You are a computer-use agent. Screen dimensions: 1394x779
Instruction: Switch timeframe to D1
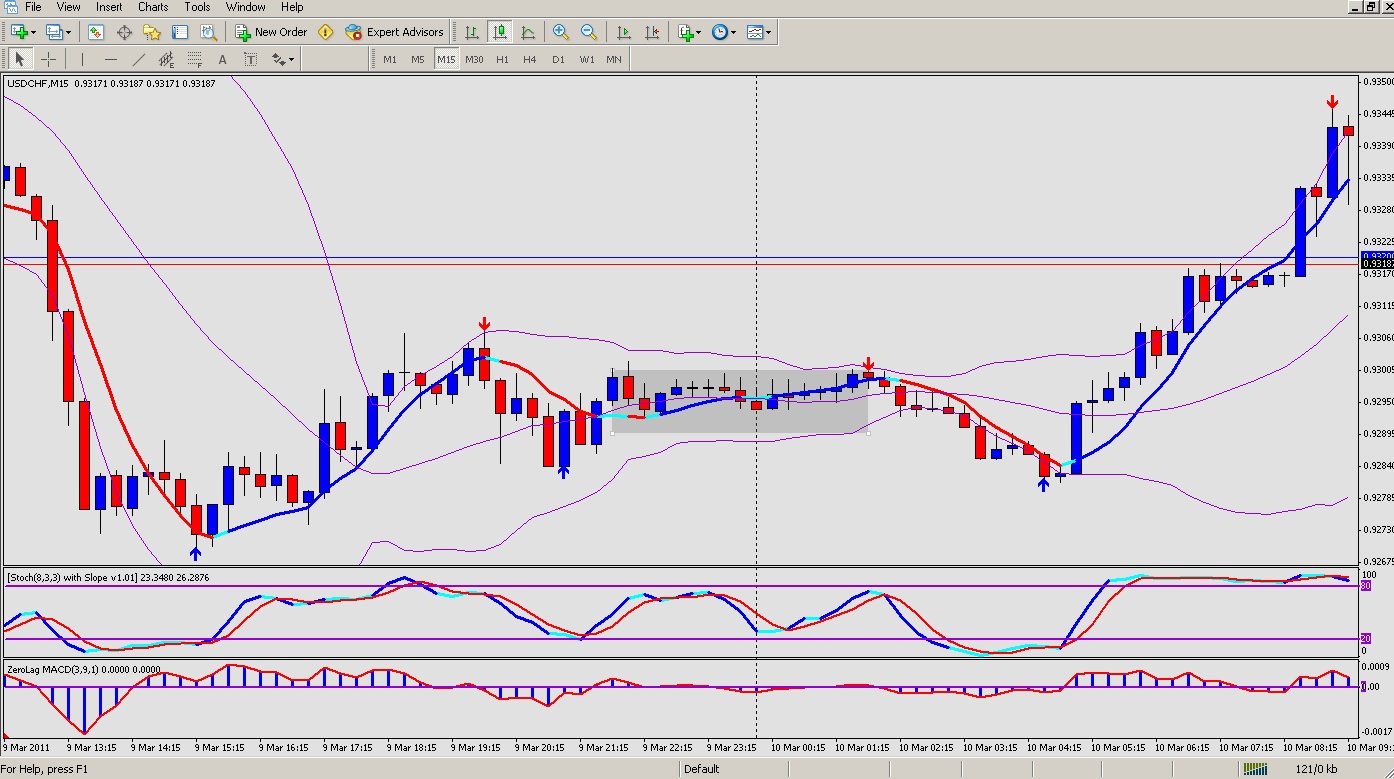click(x=558, y=59)
